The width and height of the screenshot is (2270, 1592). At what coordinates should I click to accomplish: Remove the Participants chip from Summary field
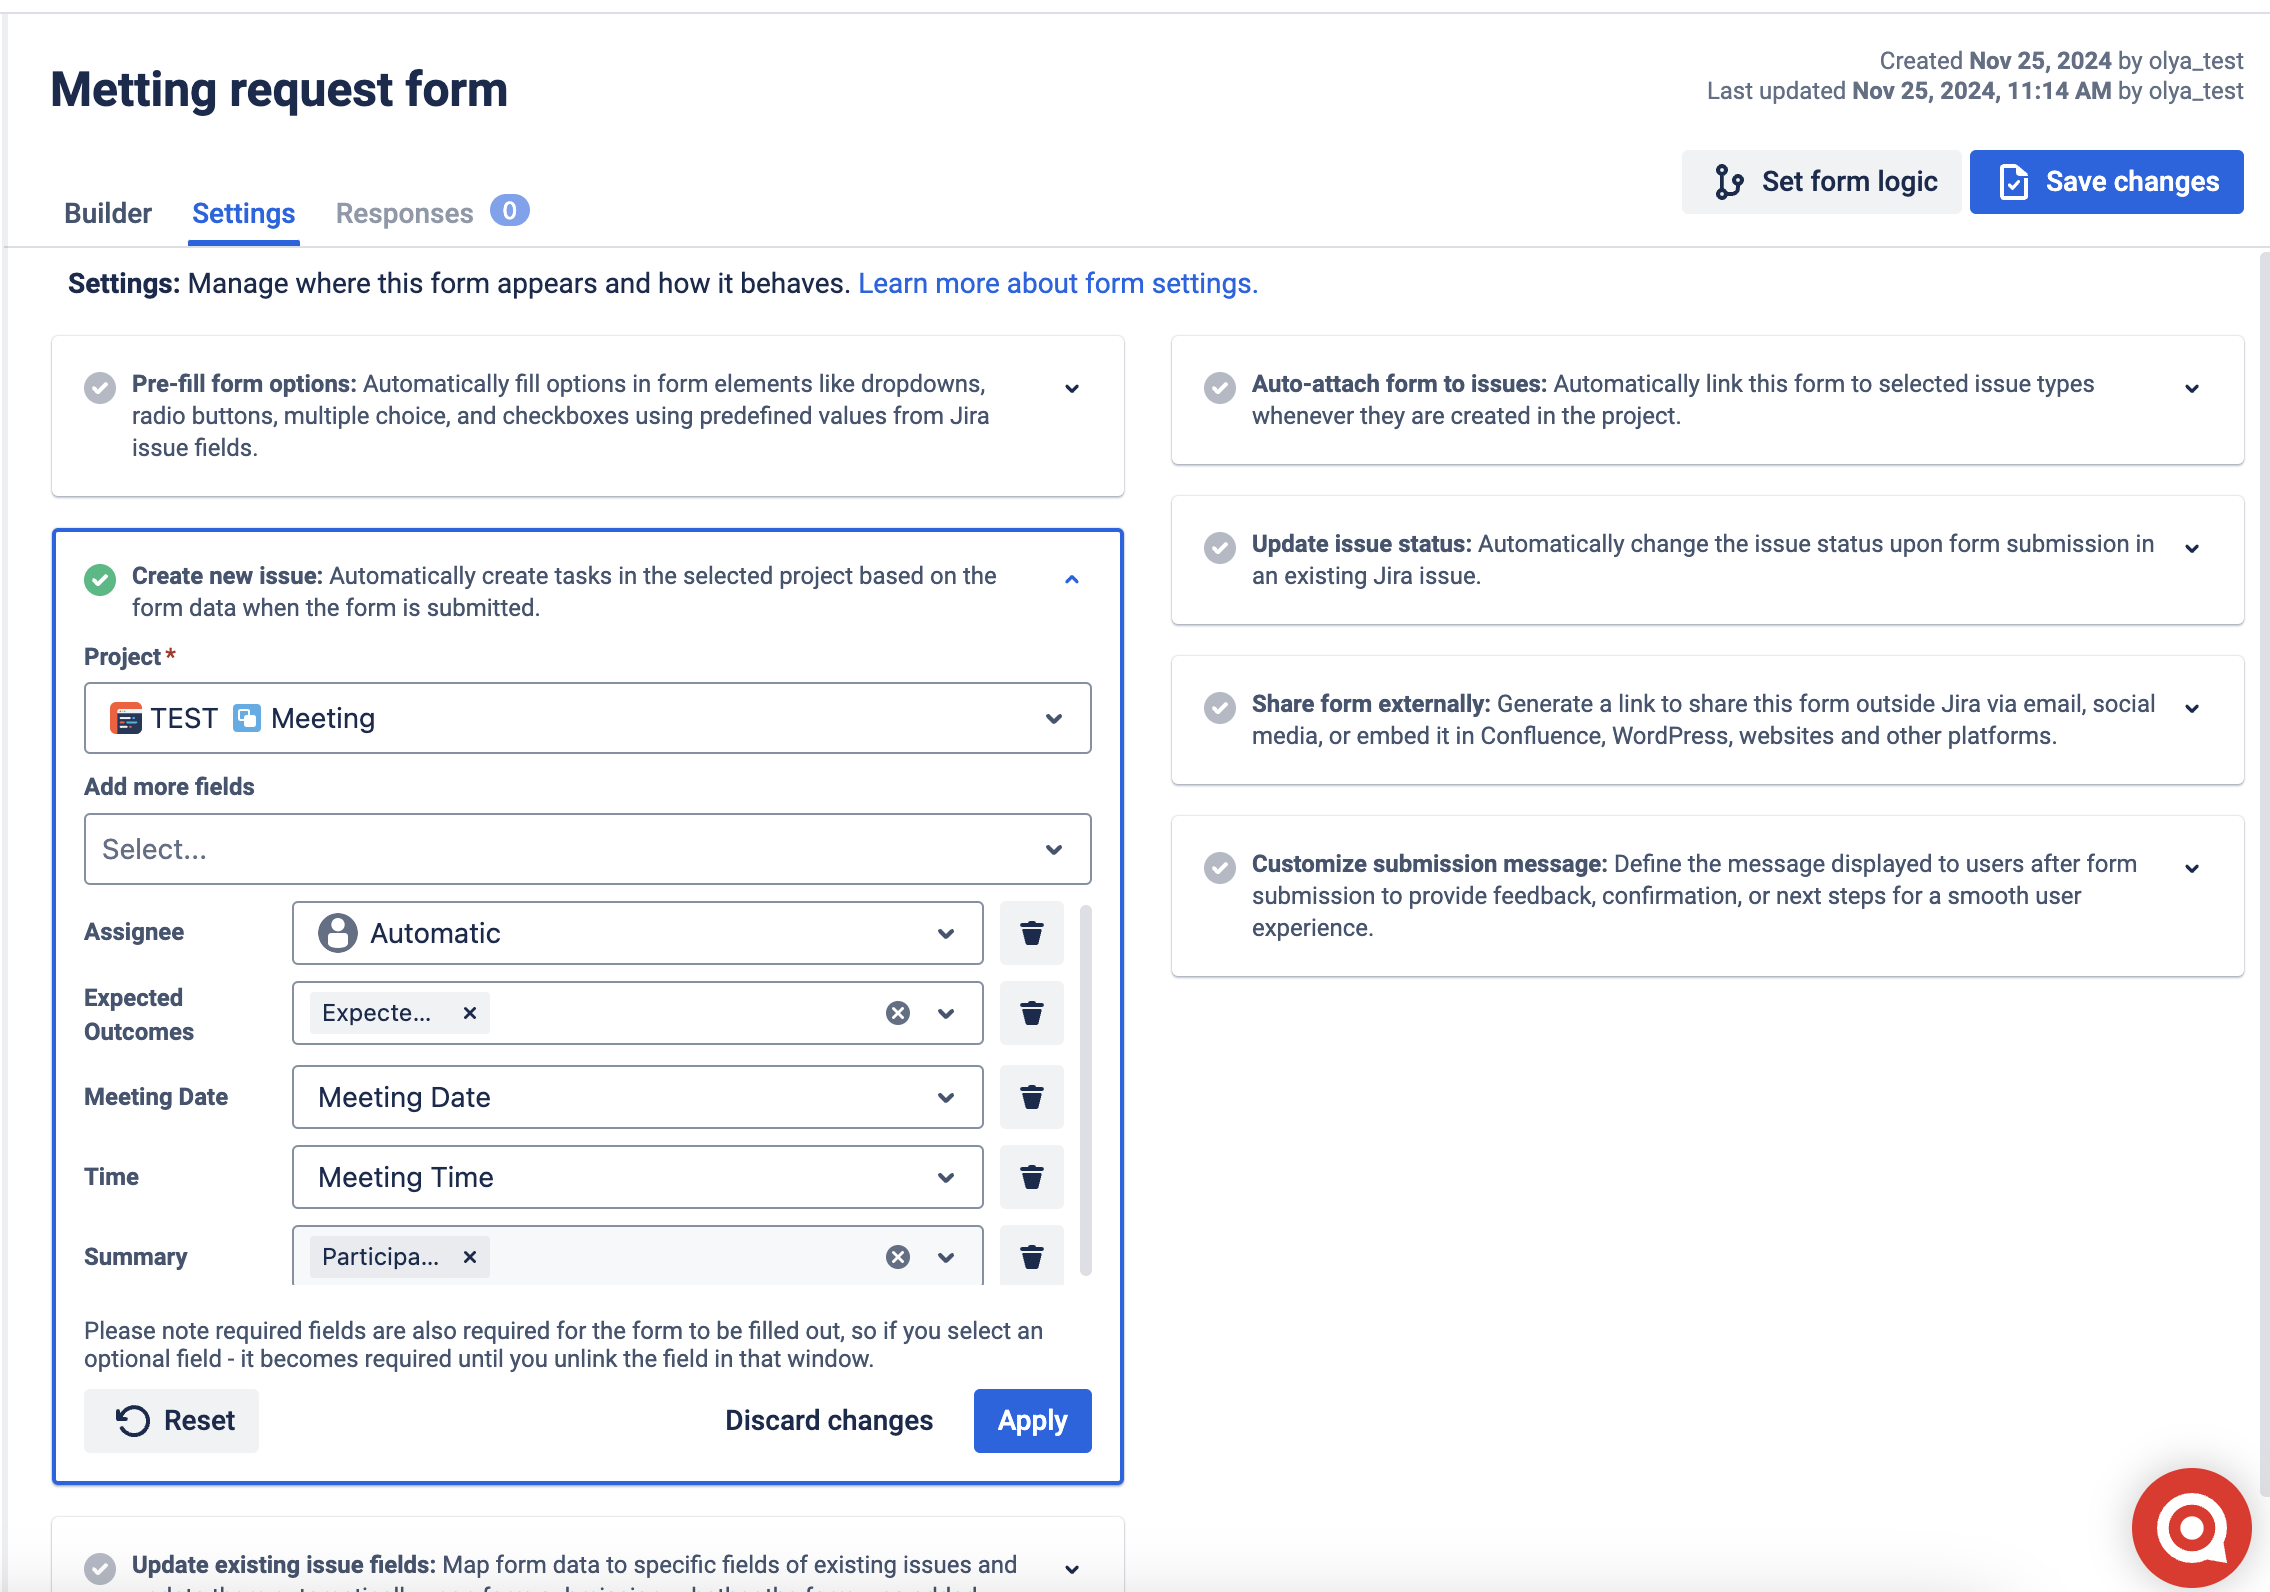[469, 1256]
